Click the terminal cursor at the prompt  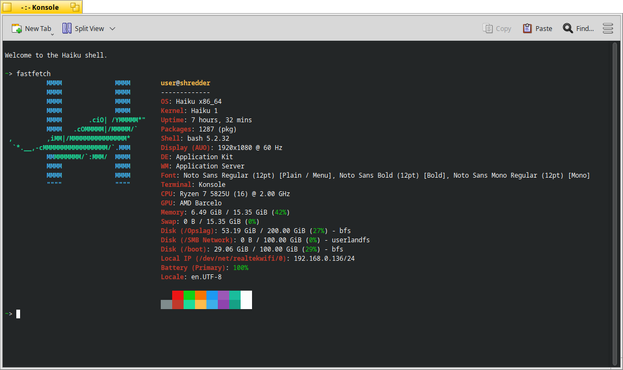click(18, 314)
